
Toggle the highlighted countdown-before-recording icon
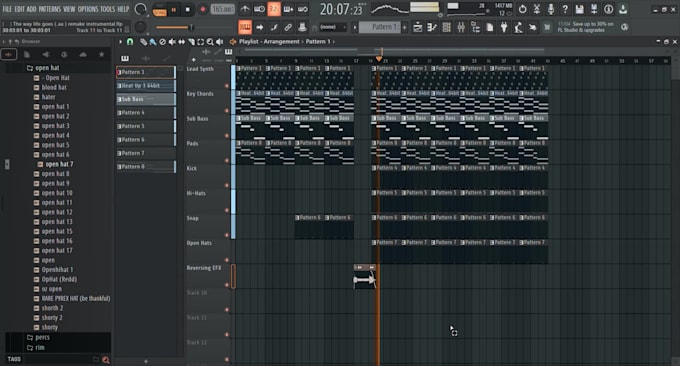[274, 9]
